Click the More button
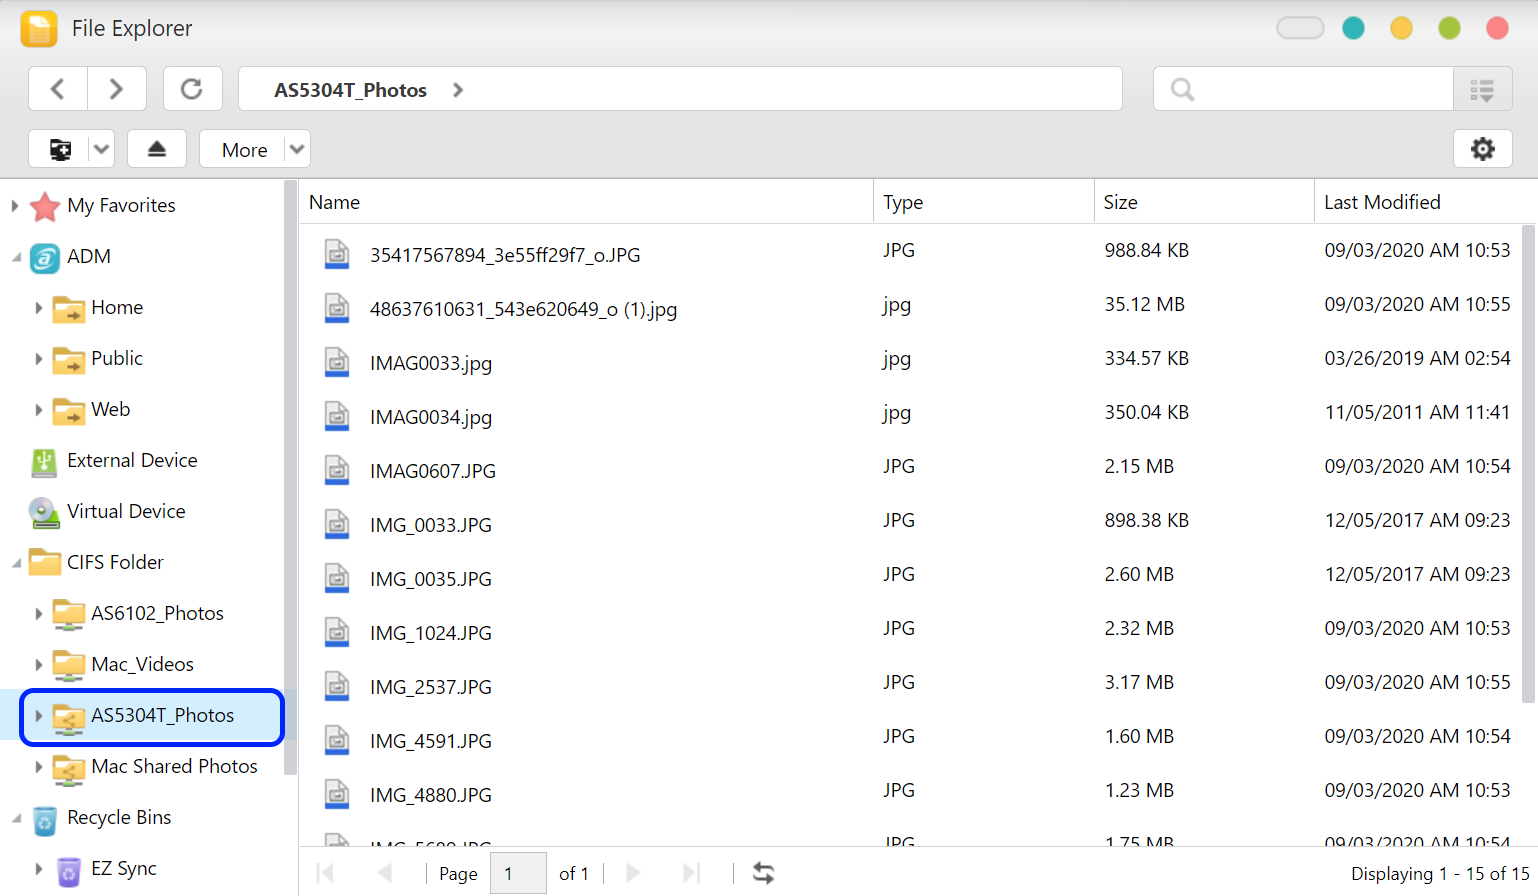The height and width of the screenshot is (896, 1538). 244,150
